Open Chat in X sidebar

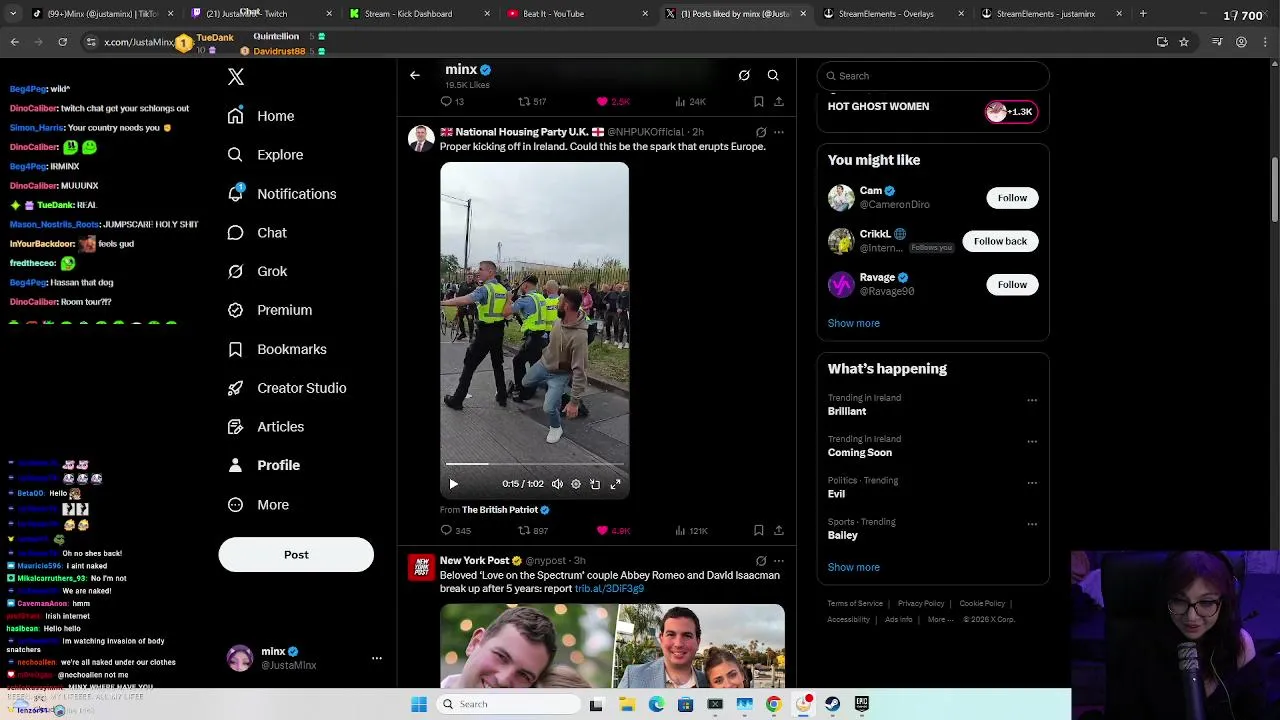click(257, 233)
